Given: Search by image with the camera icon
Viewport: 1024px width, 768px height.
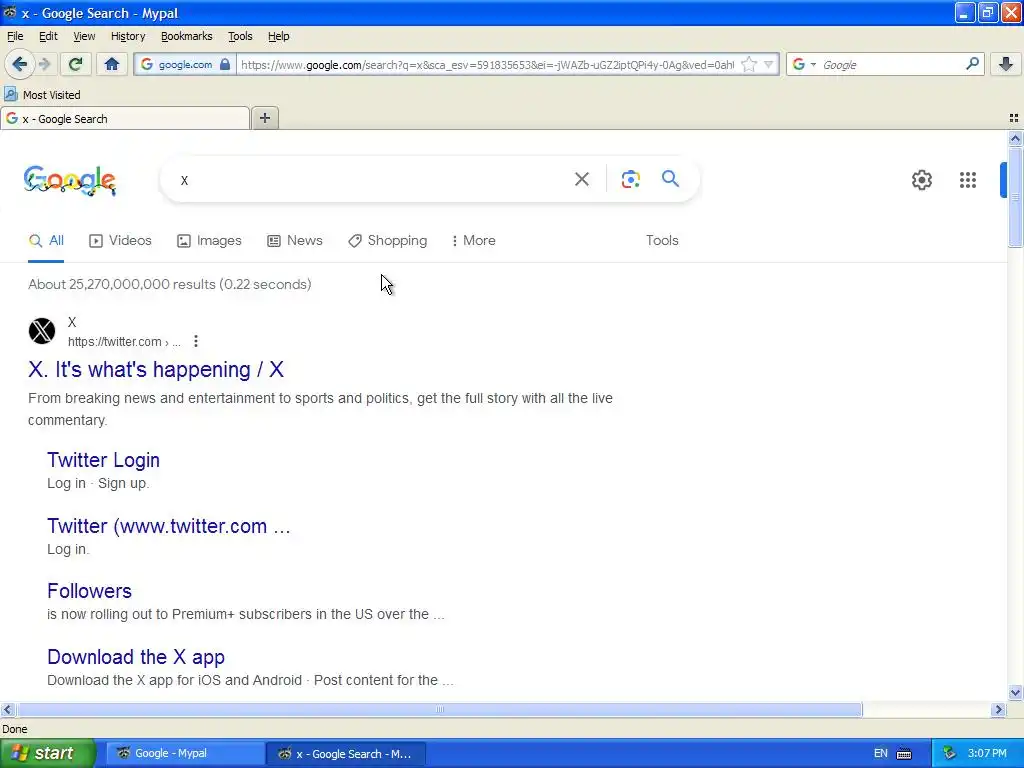Looking at the screenshot, I should click(630, 179).
